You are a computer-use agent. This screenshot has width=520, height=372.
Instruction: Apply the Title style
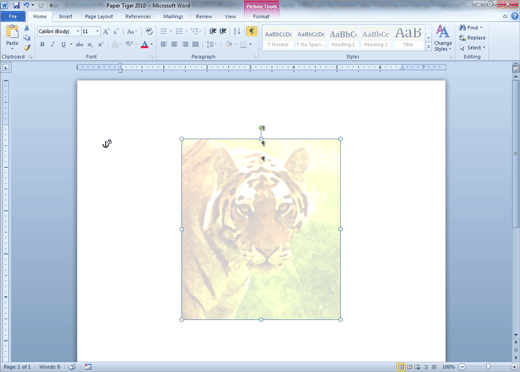408,38
